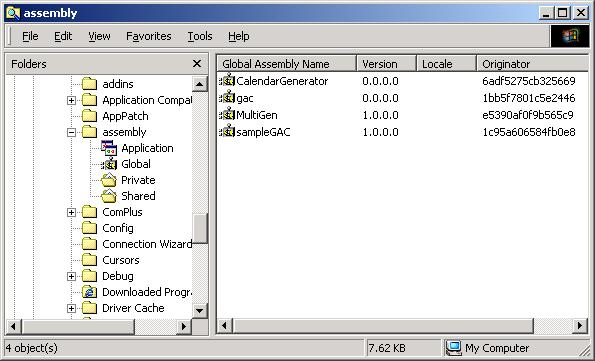Expand the ComPlus folder node
595x361 pixels.
[71, 212]
